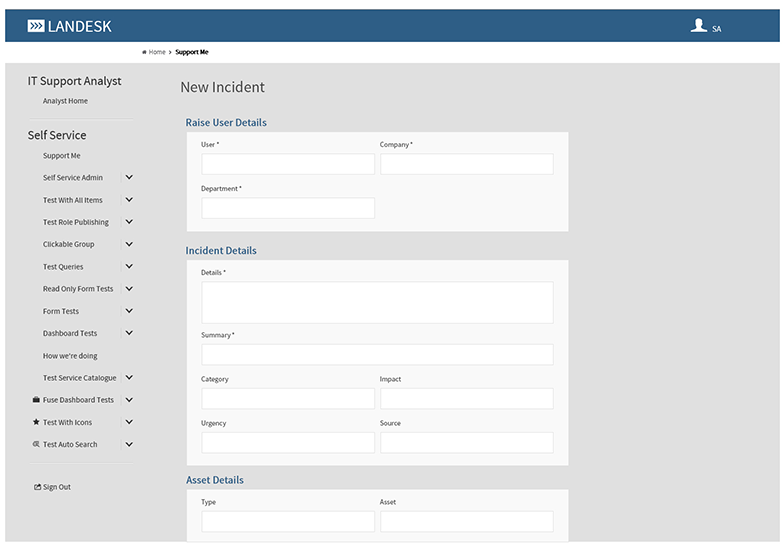Expand the Self Service Admin chevron
Viewport: 784px width, 557px height.
129,178
